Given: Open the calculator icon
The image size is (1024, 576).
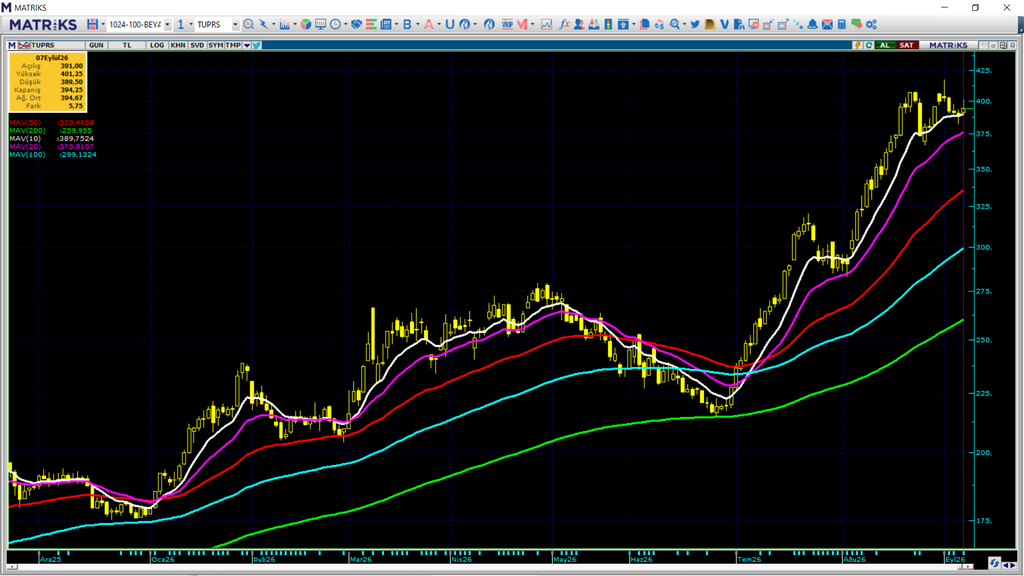Looking at the screenshot, I should 842,24.
